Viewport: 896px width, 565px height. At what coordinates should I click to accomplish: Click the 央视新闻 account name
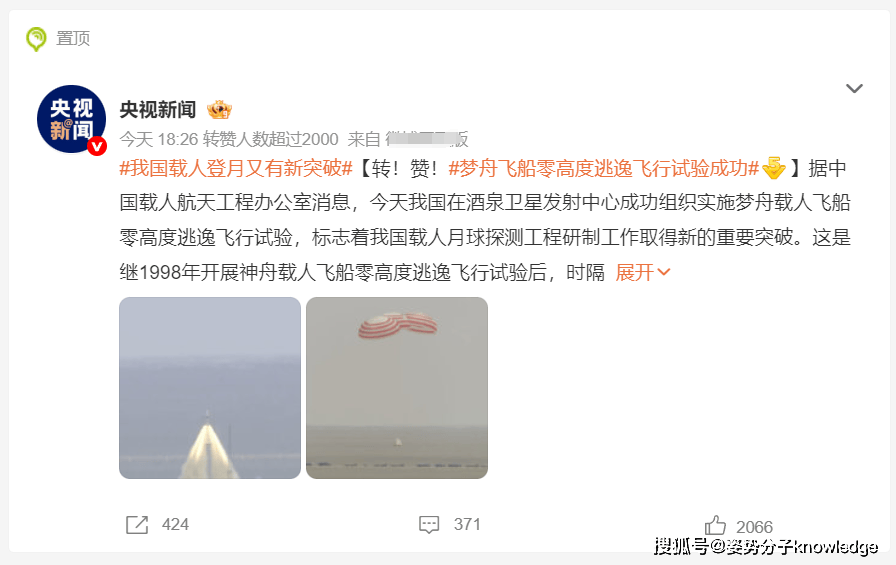[158, 109]
